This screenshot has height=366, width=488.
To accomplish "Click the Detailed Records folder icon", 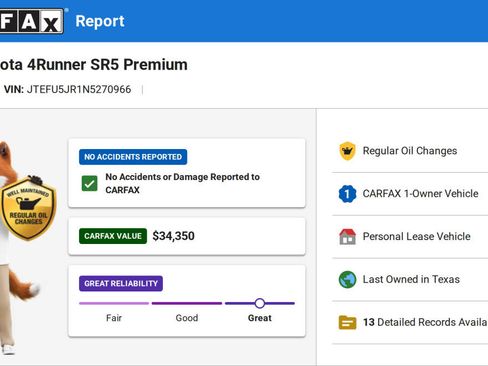I will coord(347,322).
